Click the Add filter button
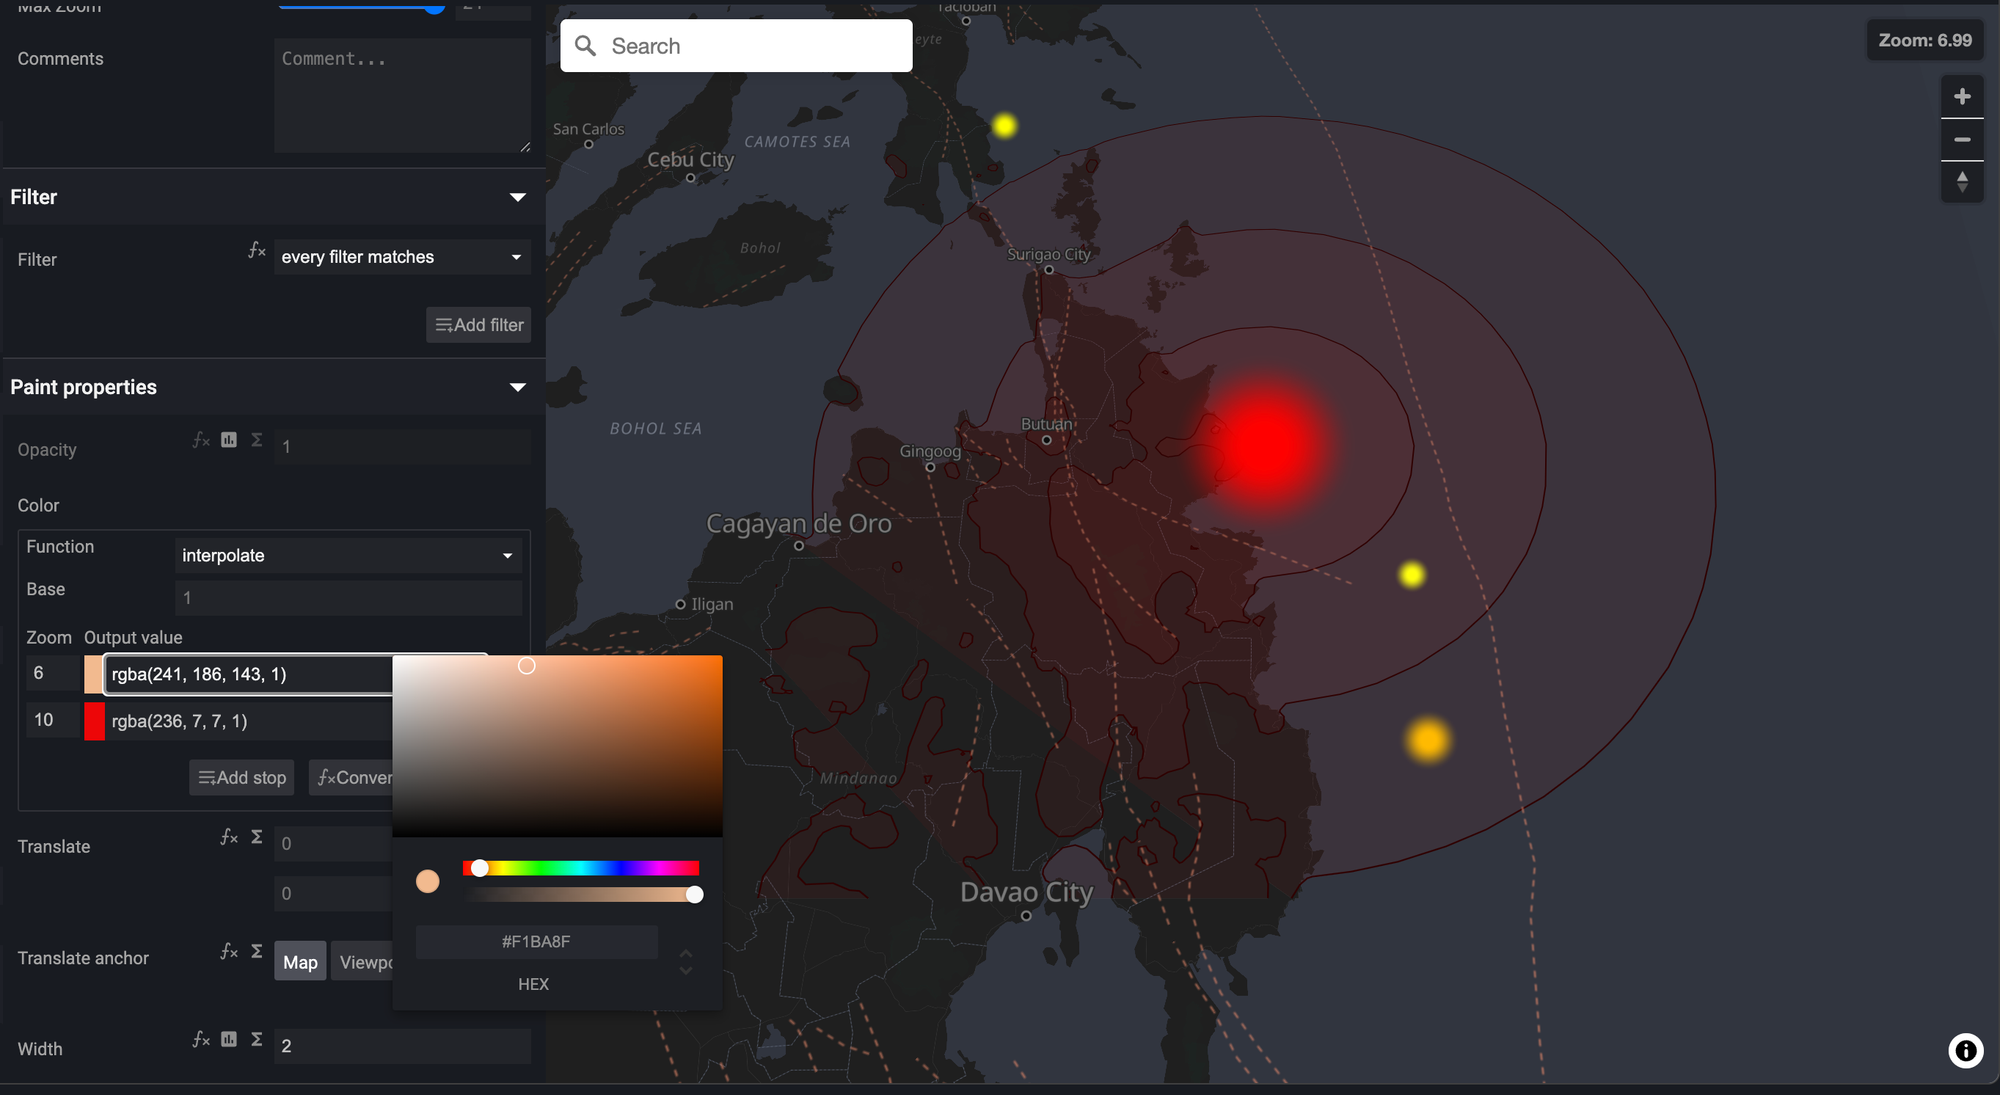 coord(479,325)
